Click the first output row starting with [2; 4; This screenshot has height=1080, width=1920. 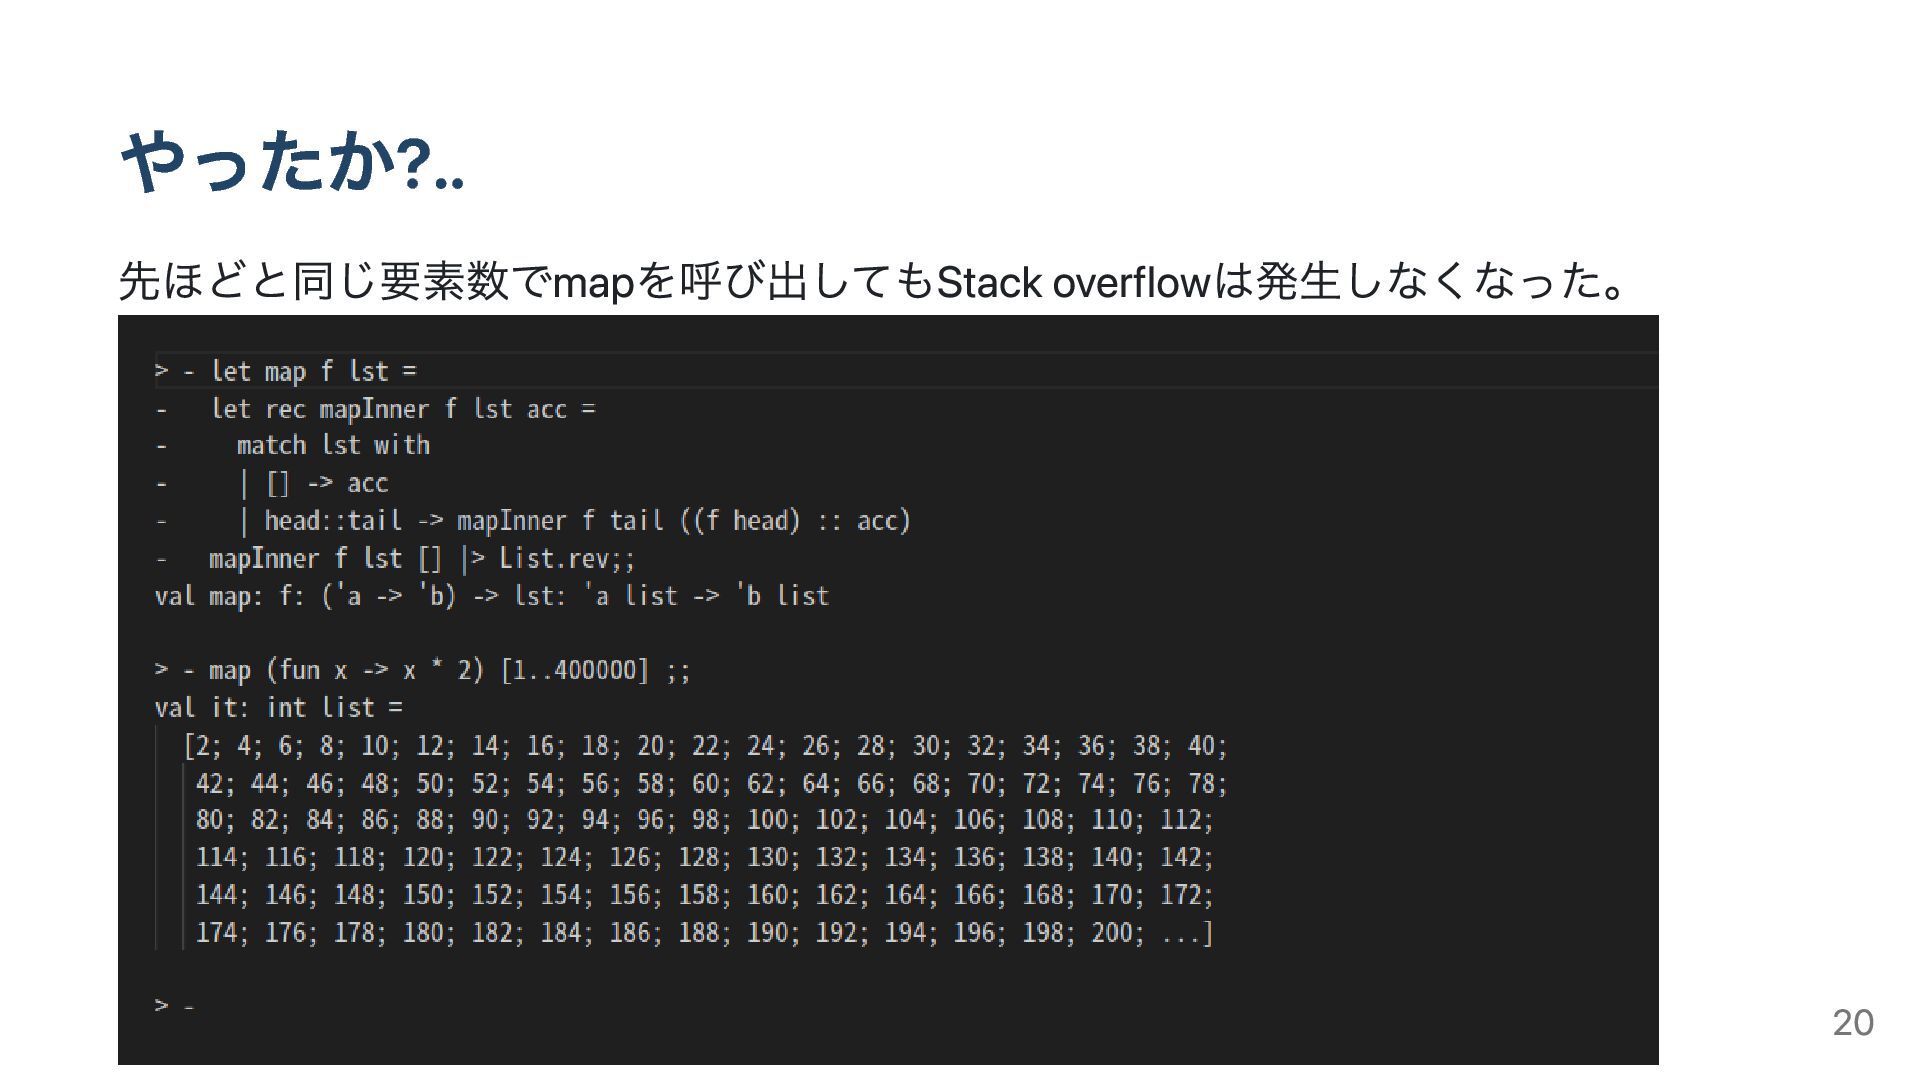tap(705, 746)
